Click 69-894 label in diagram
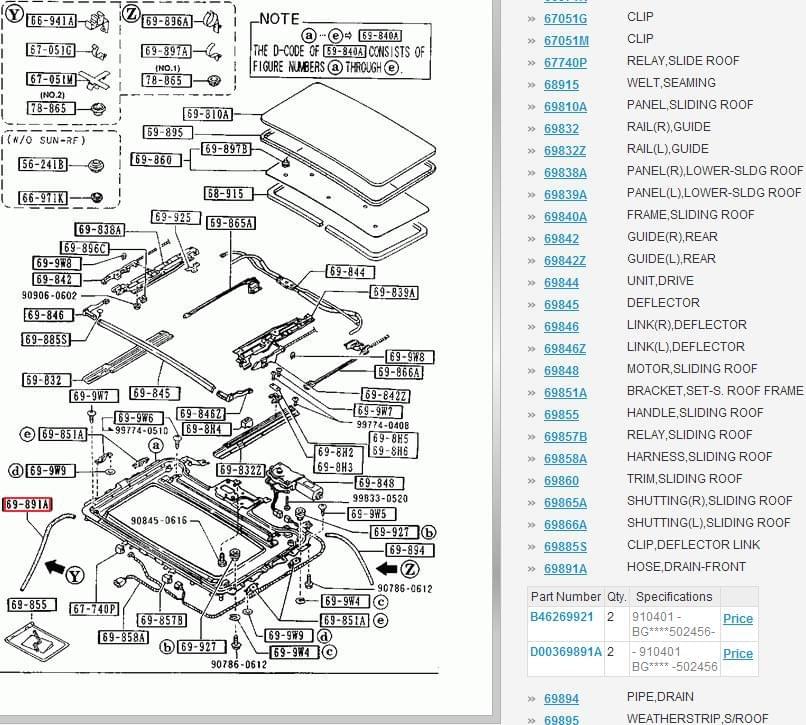 [410, 550]
